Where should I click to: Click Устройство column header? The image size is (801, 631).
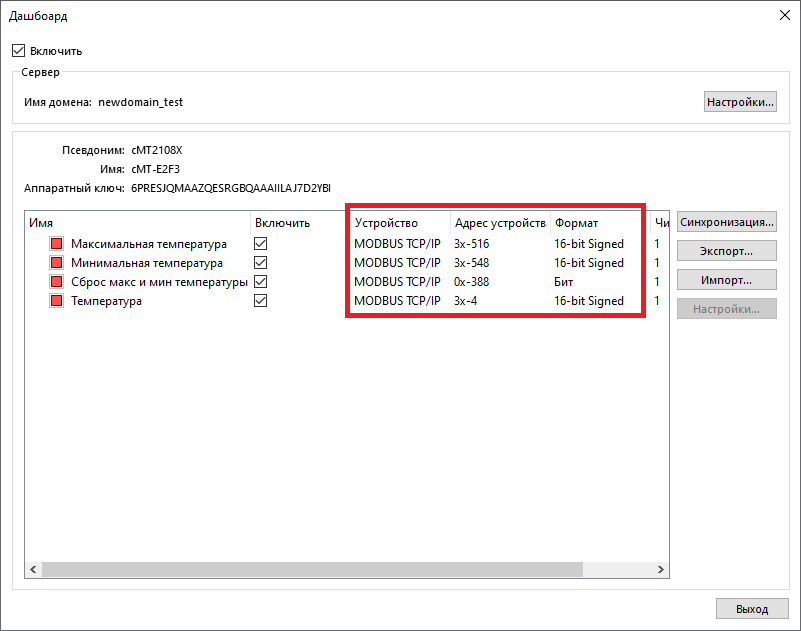(399, 223)
